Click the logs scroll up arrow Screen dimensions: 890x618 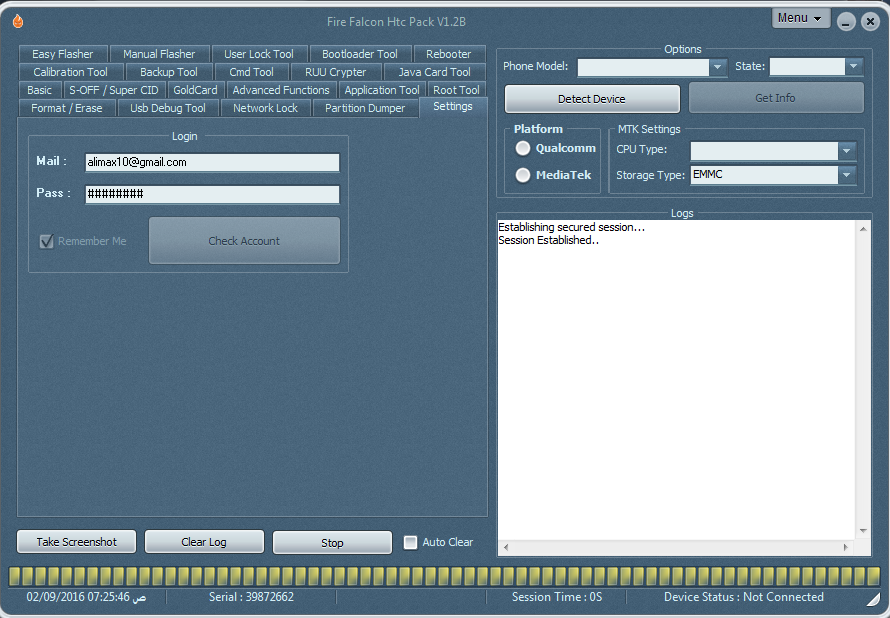(x=863, y=229)
